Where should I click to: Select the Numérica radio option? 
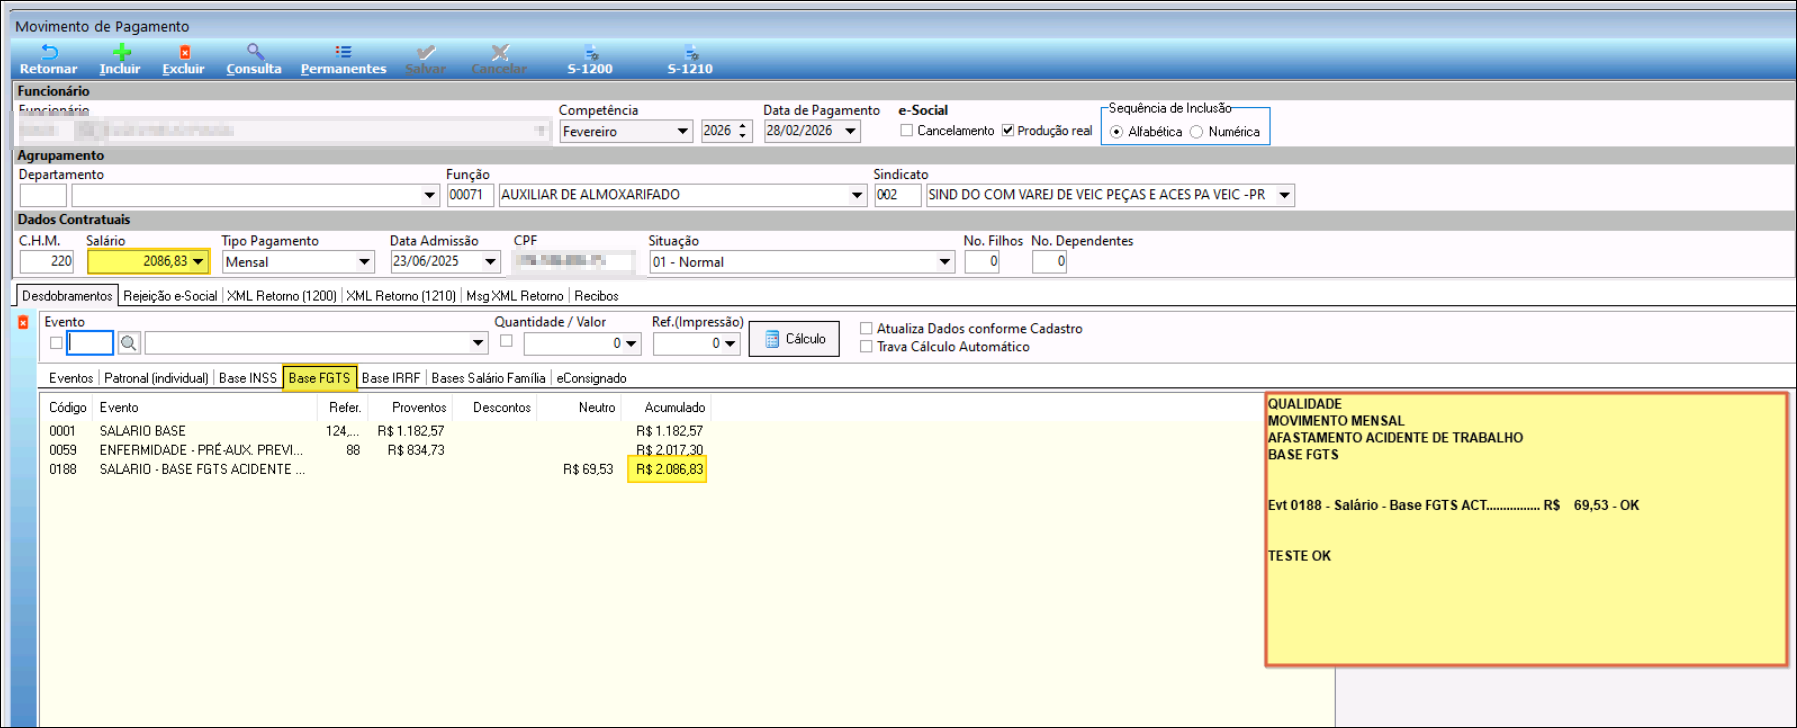point(1196,132)
